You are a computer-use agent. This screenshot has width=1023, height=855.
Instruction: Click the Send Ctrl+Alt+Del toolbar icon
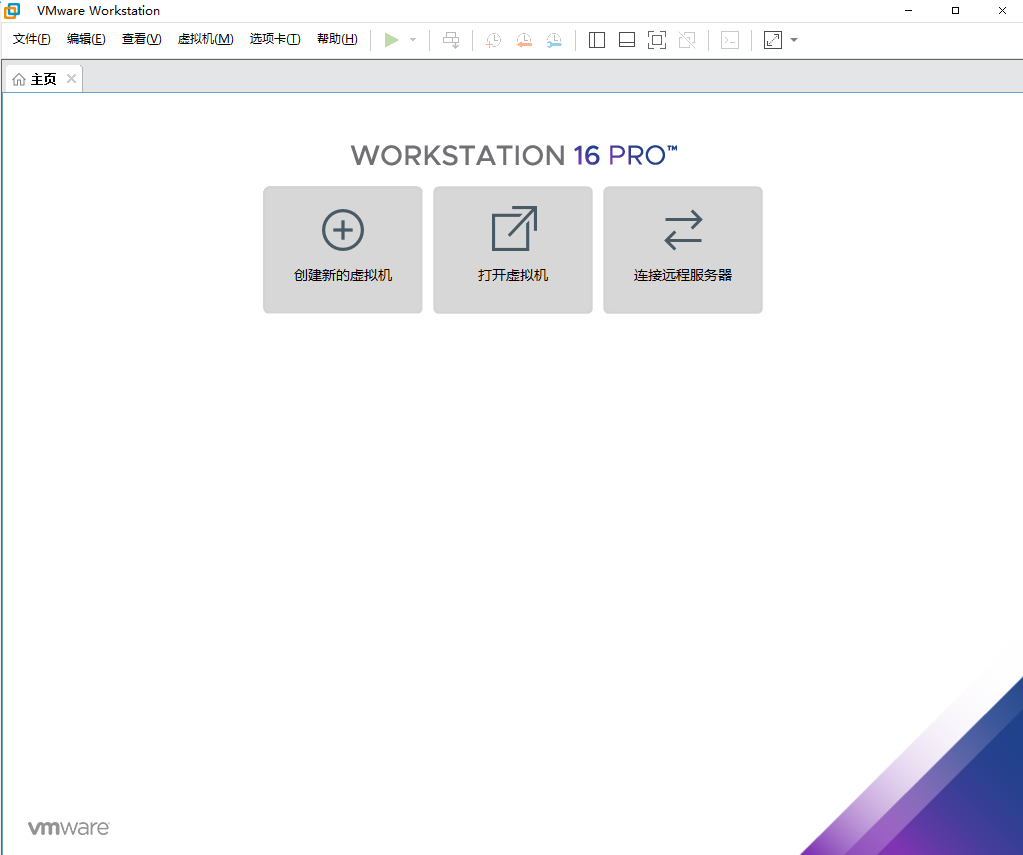451,40
